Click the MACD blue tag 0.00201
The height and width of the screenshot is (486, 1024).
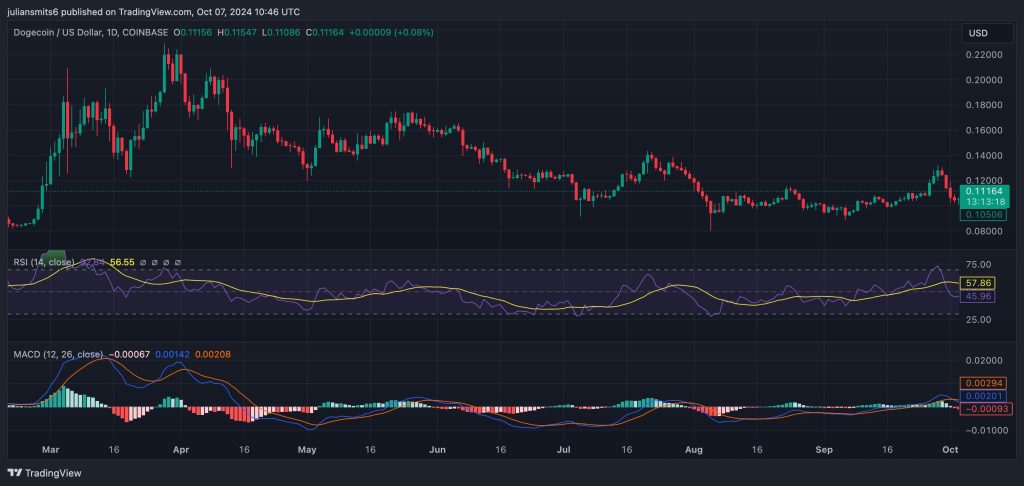coord(984,397)
